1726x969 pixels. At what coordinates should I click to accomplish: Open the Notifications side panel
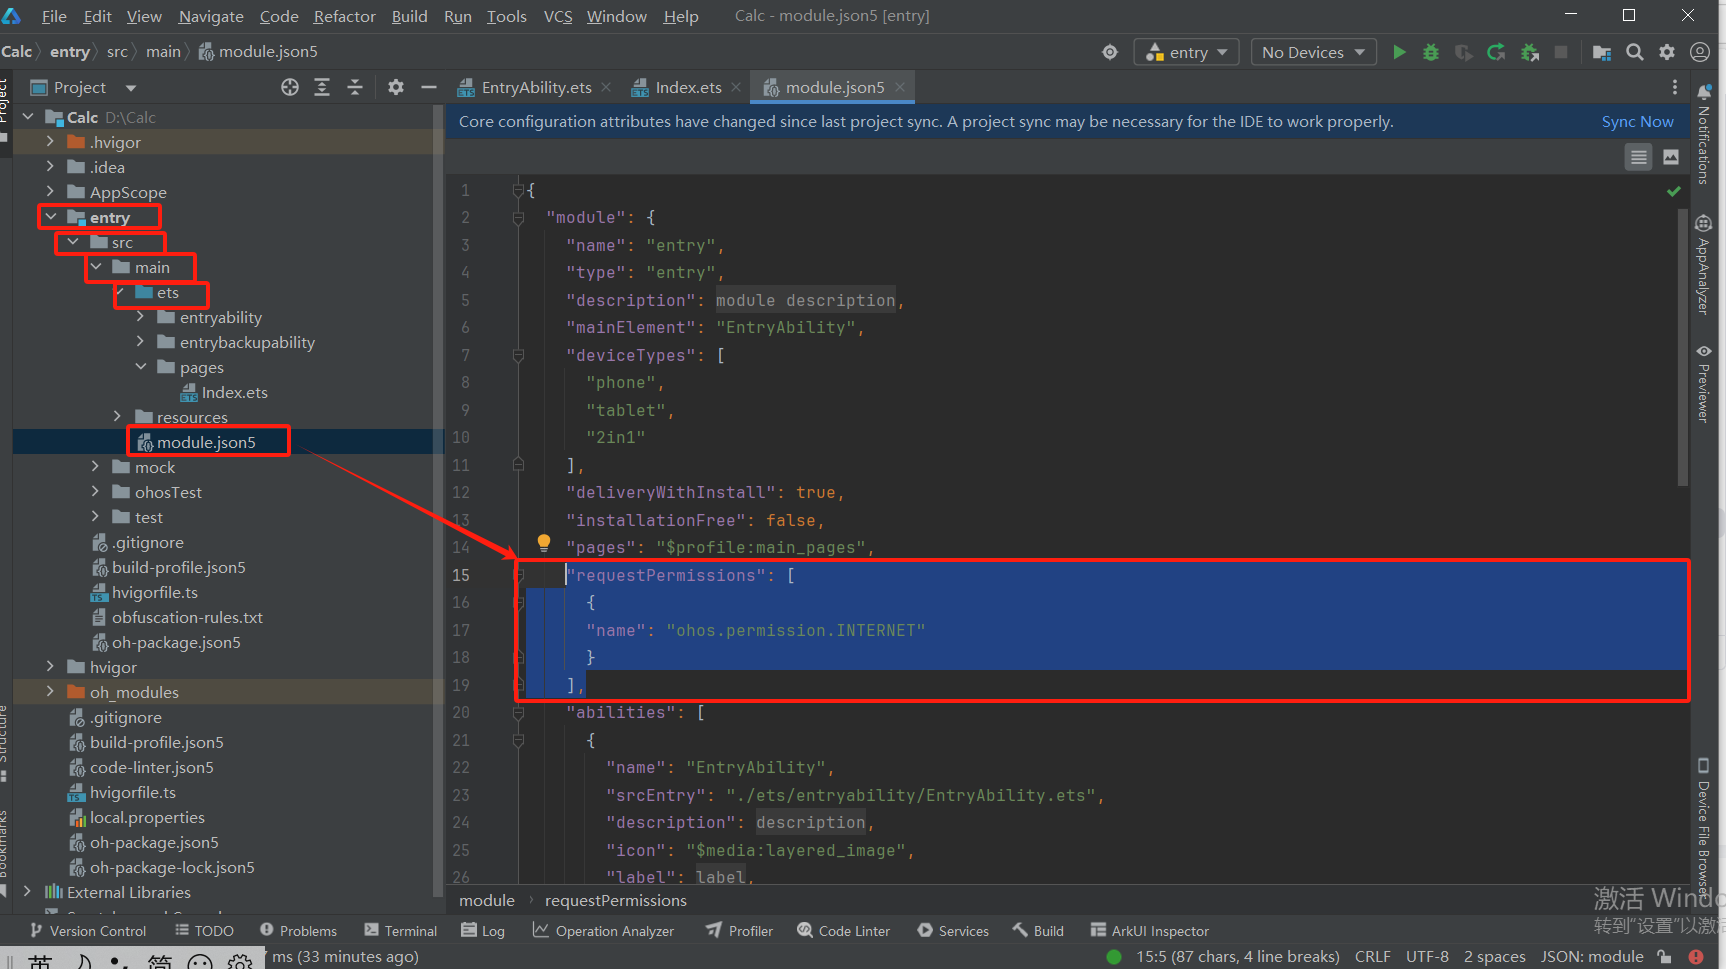[x=1703, y=134]
